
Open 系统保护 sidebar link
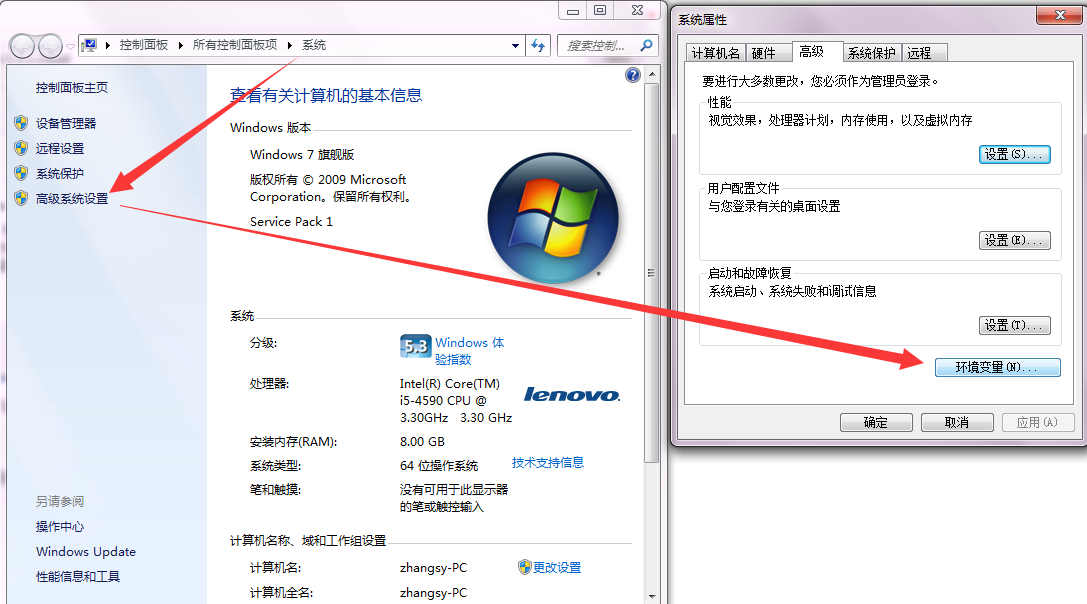[x=60, y=173]
